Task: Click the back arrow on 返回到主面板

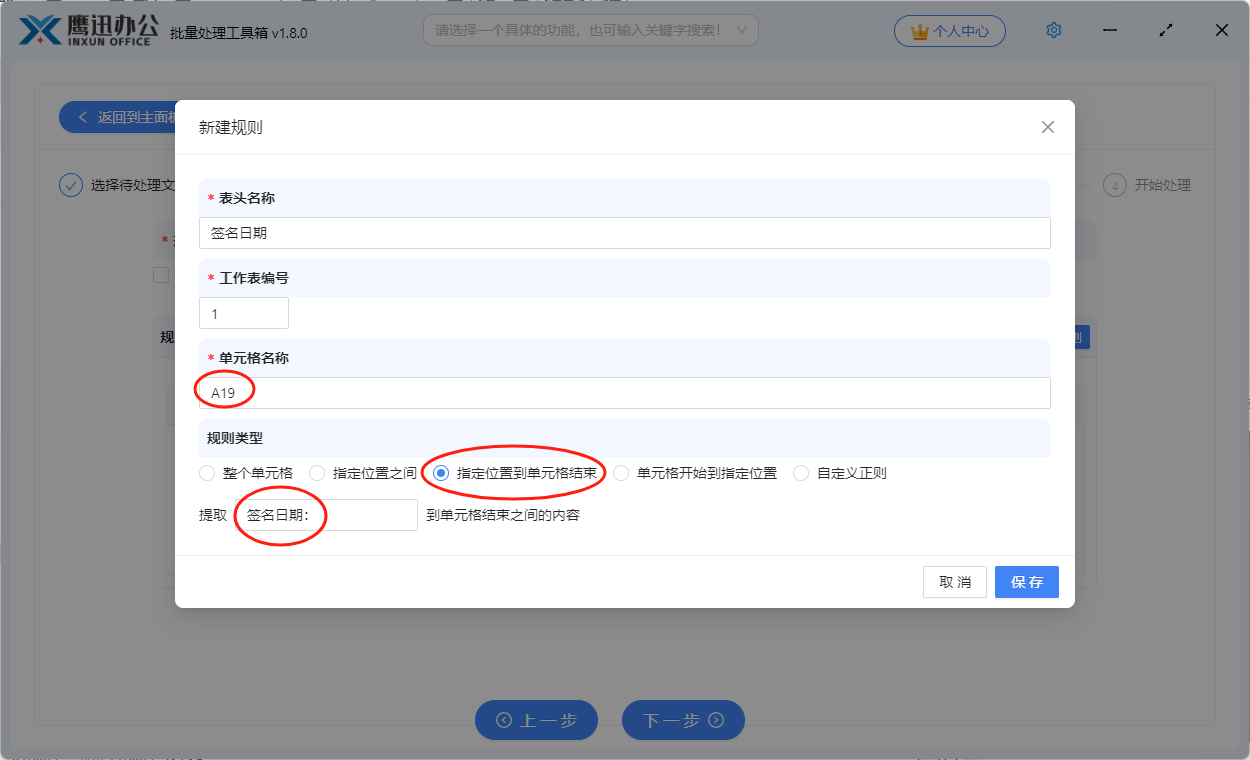Action: [x=82, y=116]
